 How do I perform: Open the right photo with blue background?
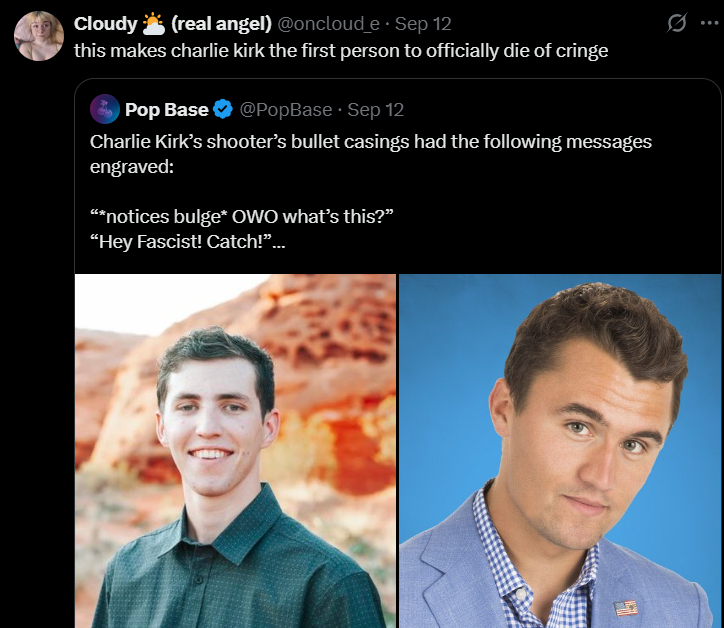560,451
